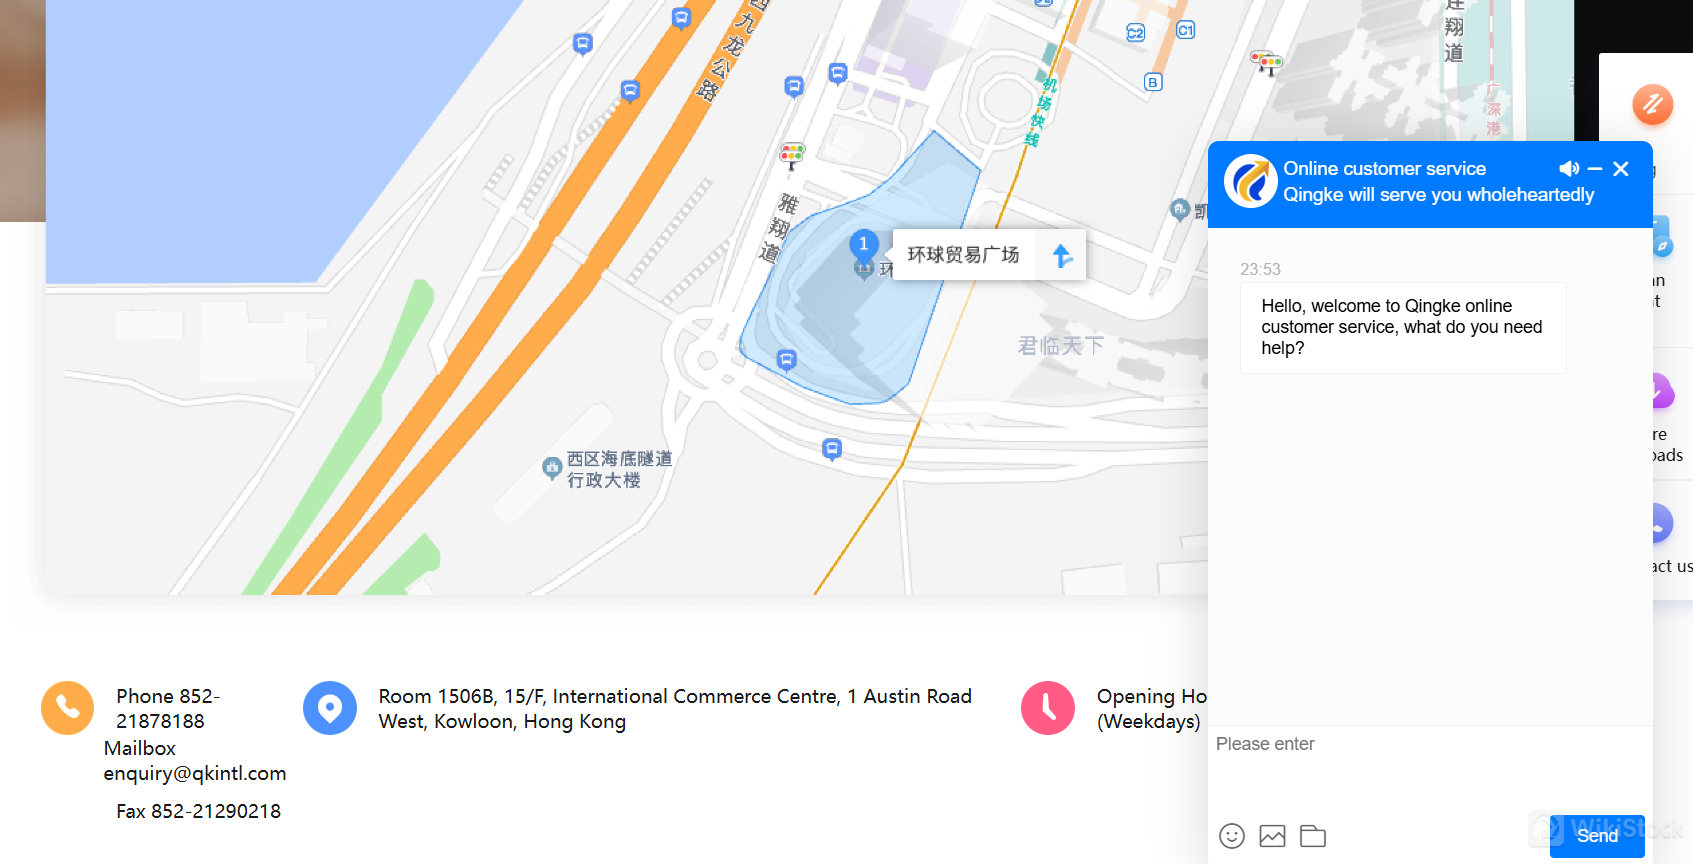Open the emoji picker in chat
Viewport: 1693px width, 864px height.
coord(1232,836)
